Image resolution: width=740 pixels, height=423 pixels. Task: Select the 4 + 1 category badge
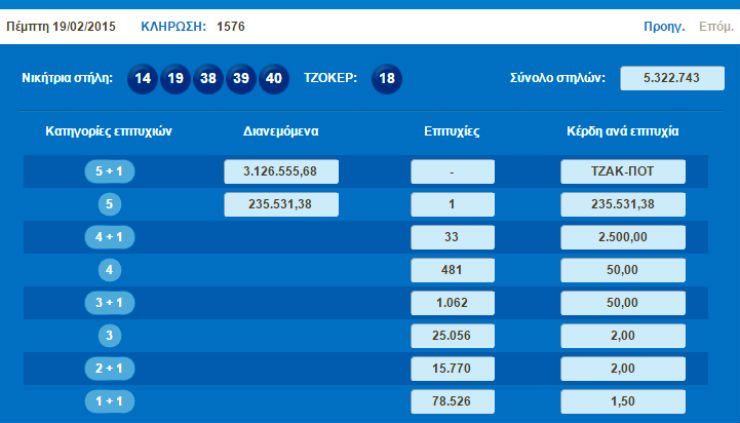110,237
